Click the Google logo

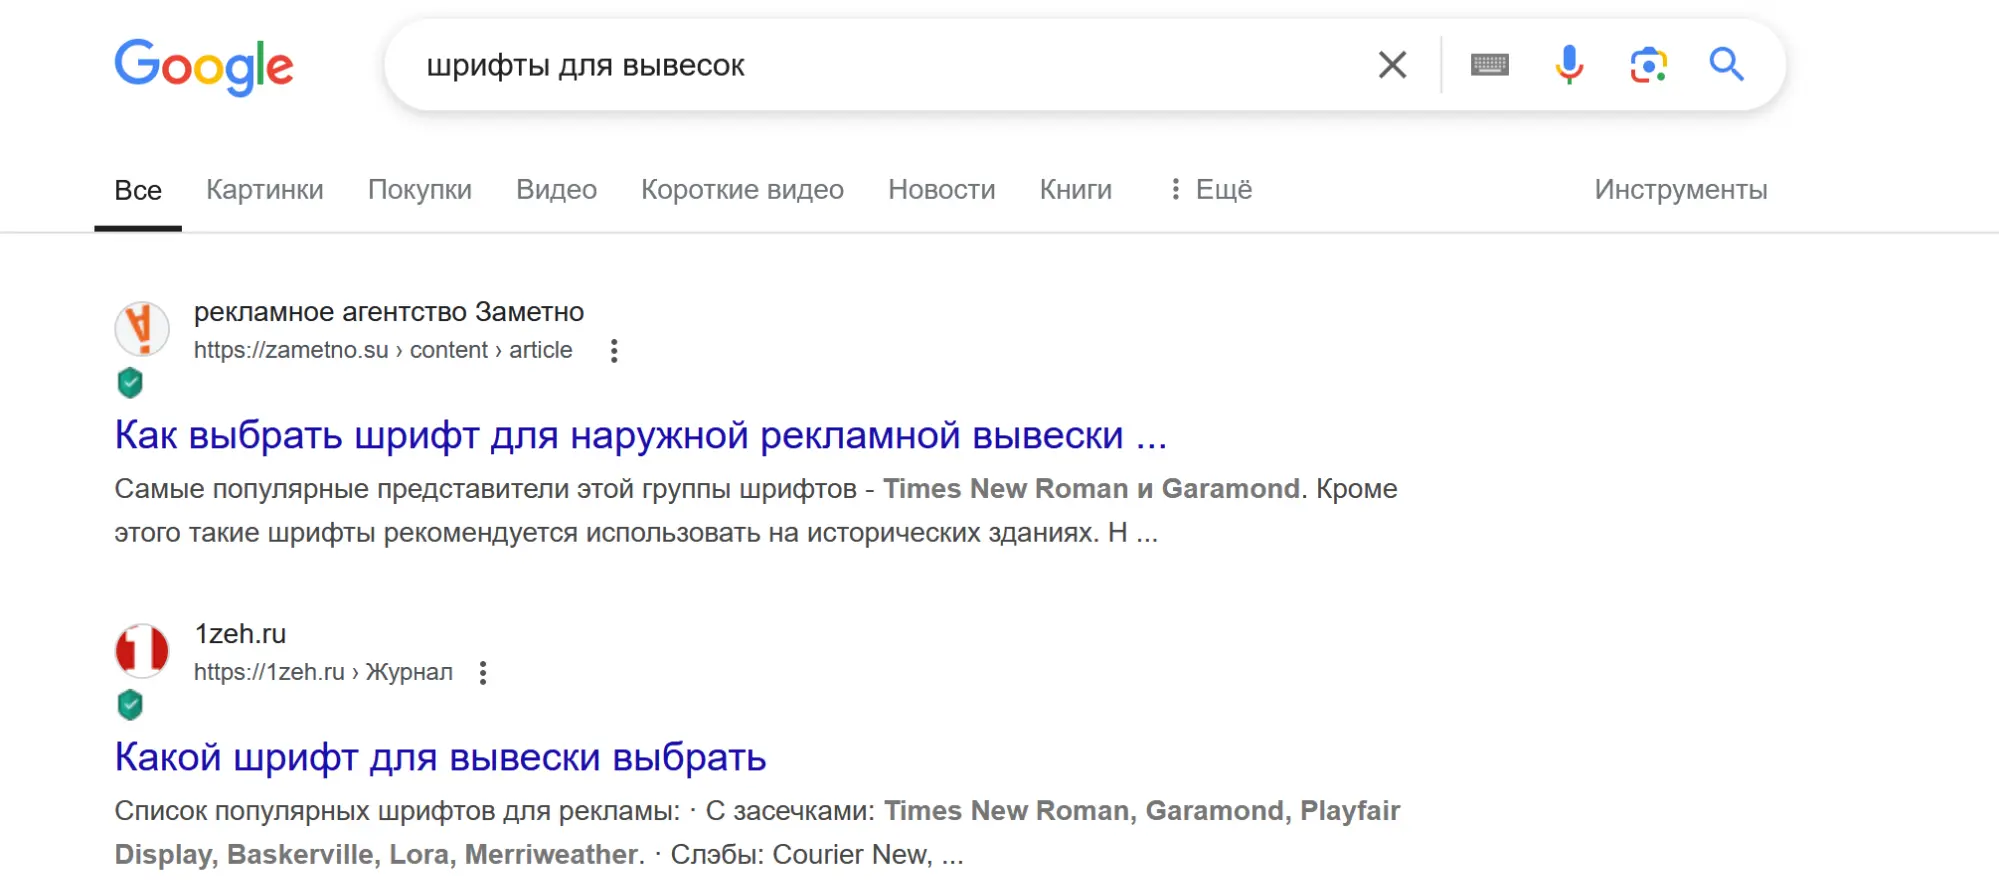204,66
